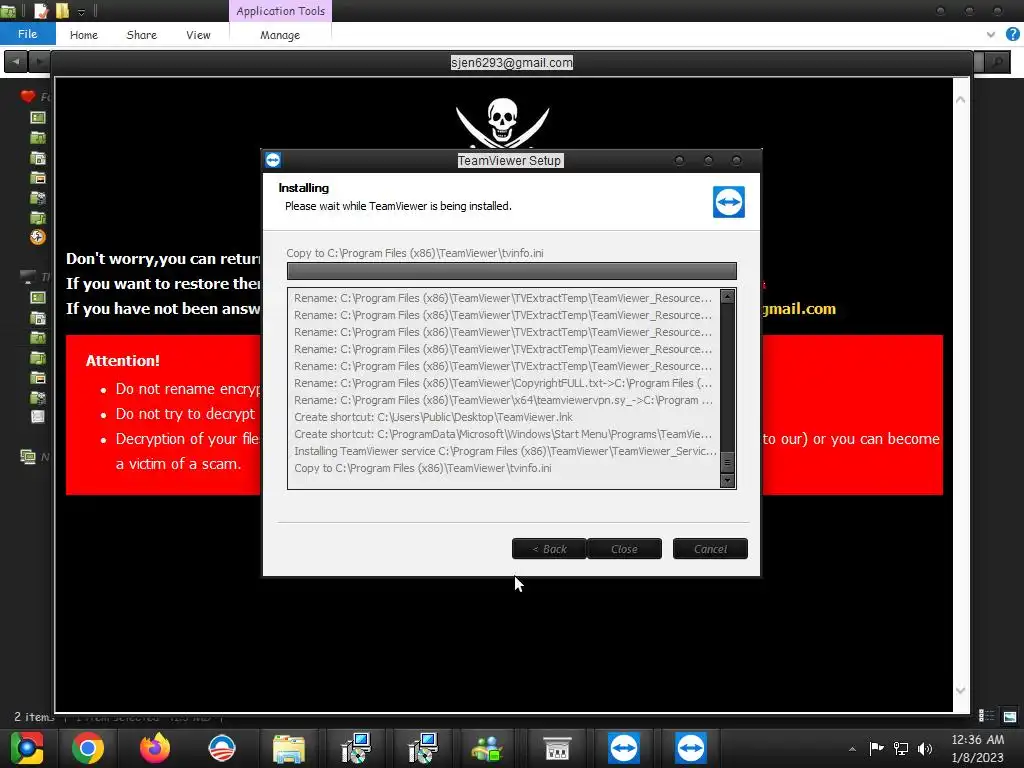
Task: Select the Start Menu 'Create shortcut' log line
Action: [x=503, y=434]
